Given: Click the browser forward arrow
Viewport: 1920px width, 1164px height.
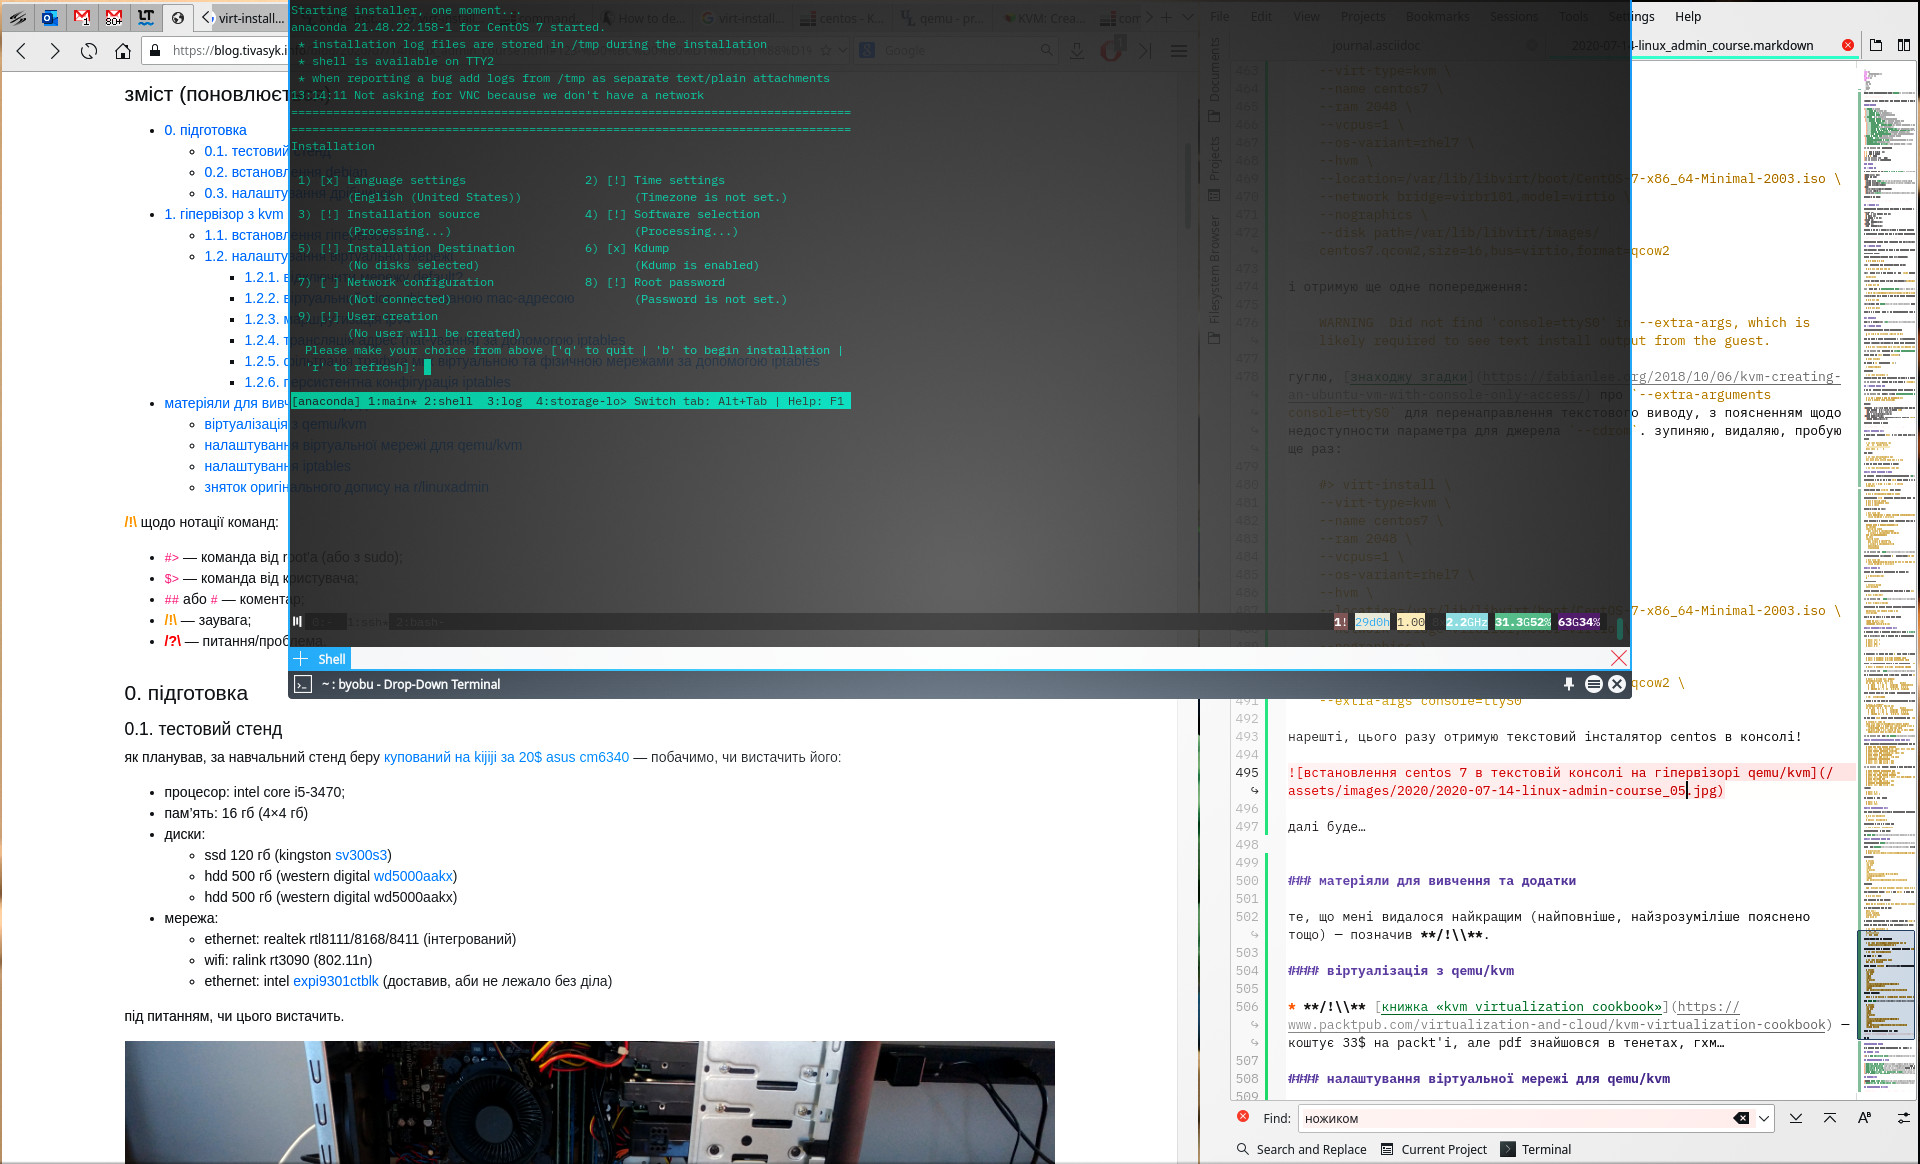Looking at the screenshot, I should click(55, 51).
